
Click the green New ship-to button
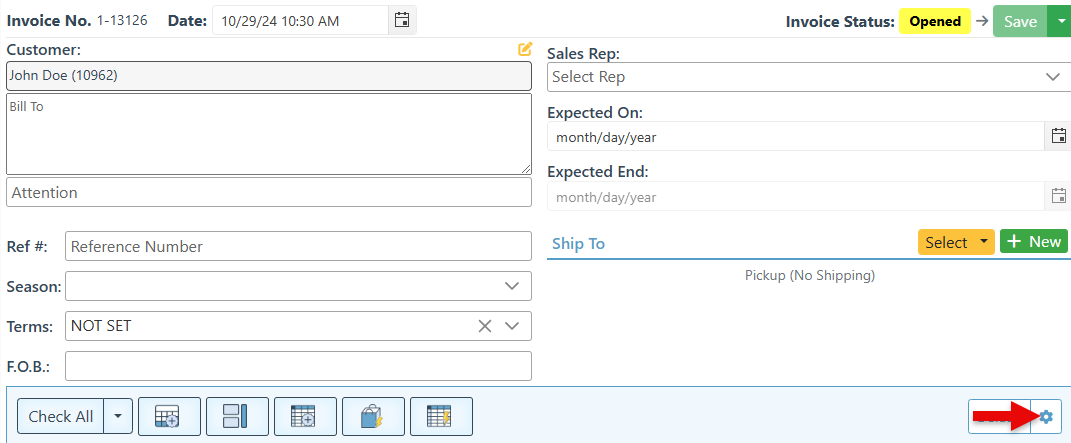tap(1033, 242)
